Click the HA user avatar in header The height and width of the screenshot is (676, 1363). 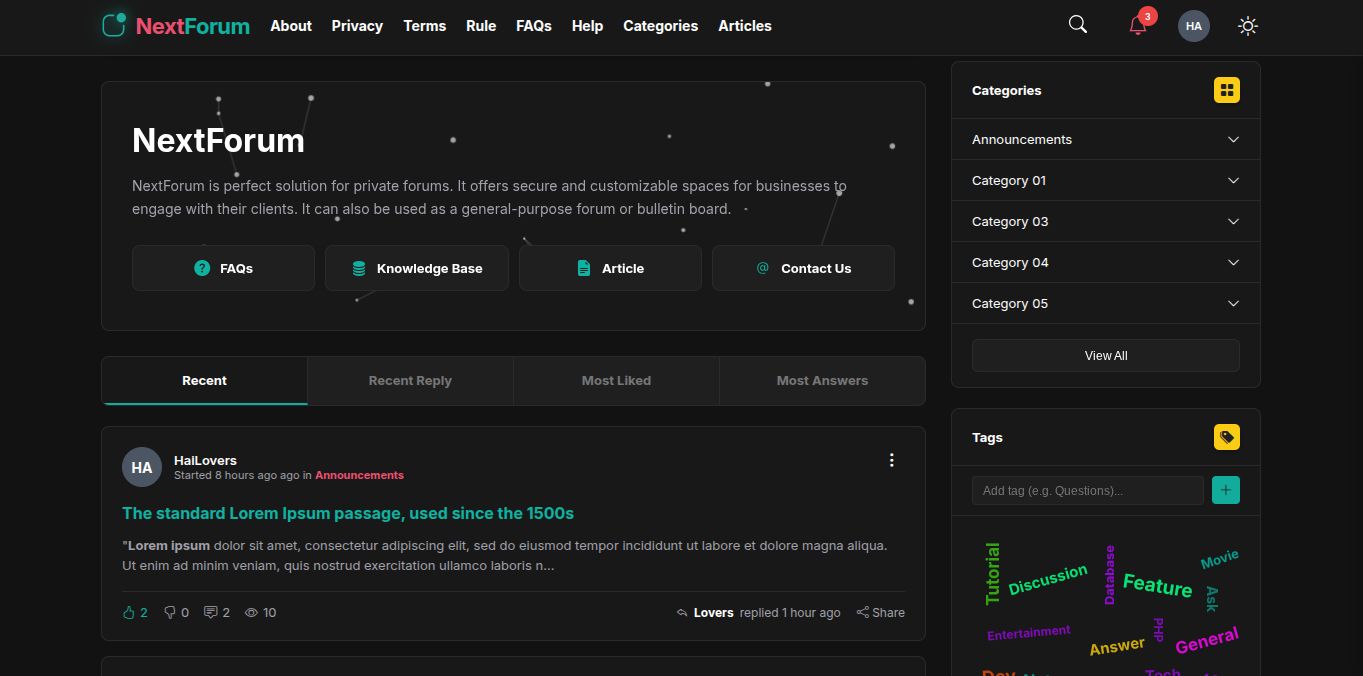[1193, 26]
